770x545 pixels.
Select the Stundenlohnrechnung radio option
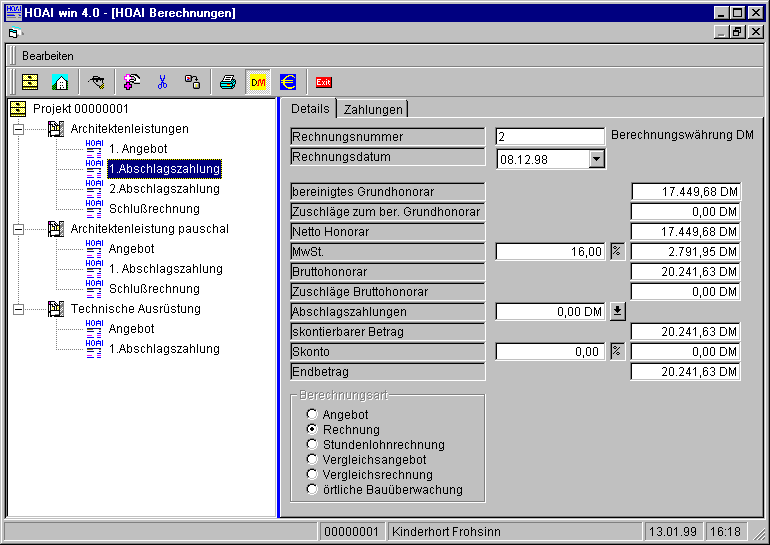(312, 444)
